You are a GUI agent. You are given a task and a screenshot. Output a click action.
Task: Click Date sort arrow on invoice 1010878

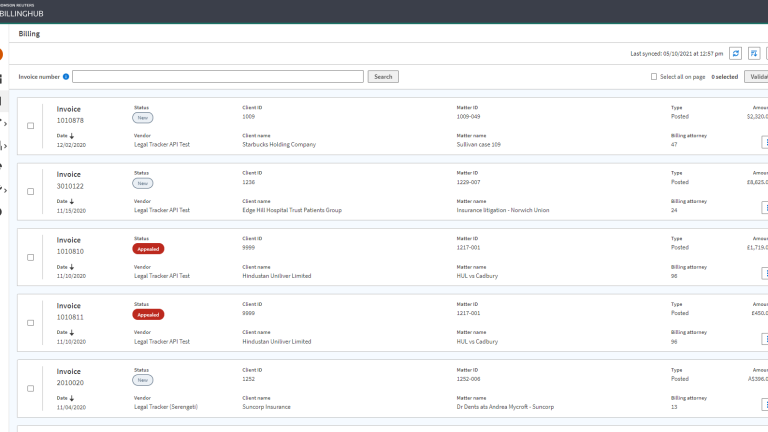72,136
